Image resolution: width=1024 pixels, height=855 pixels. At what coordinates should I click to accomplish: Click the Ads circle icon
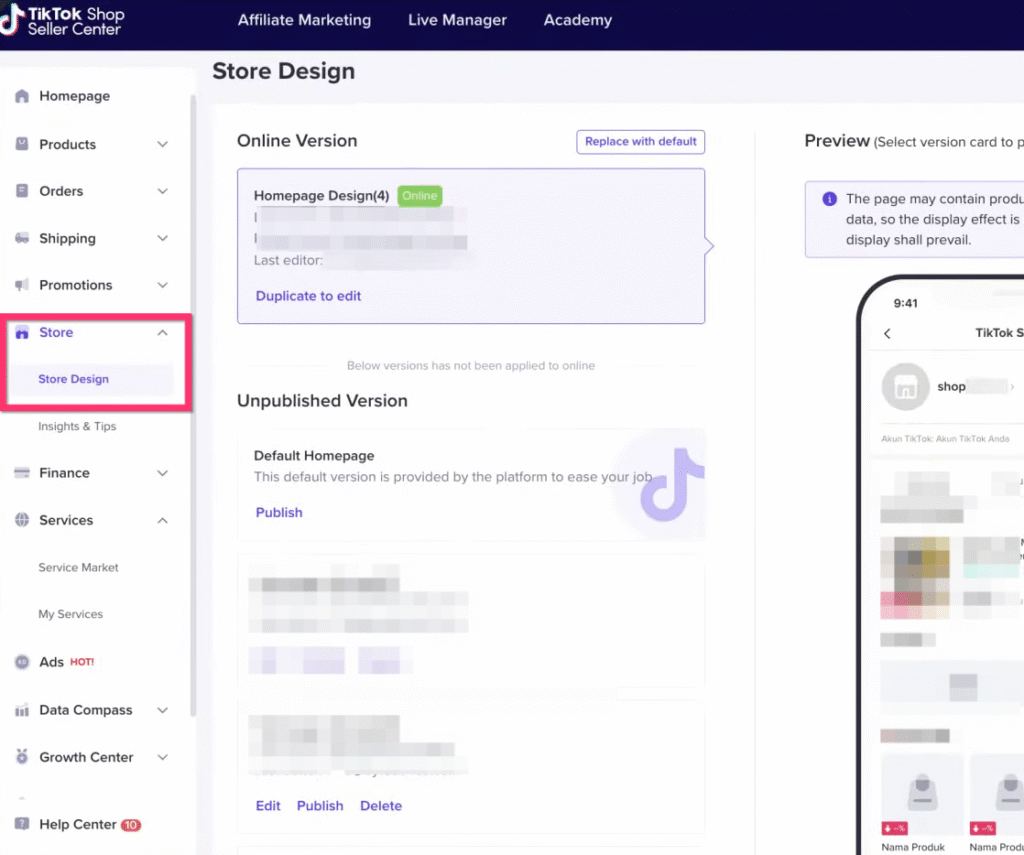click(x=22, y=662)
